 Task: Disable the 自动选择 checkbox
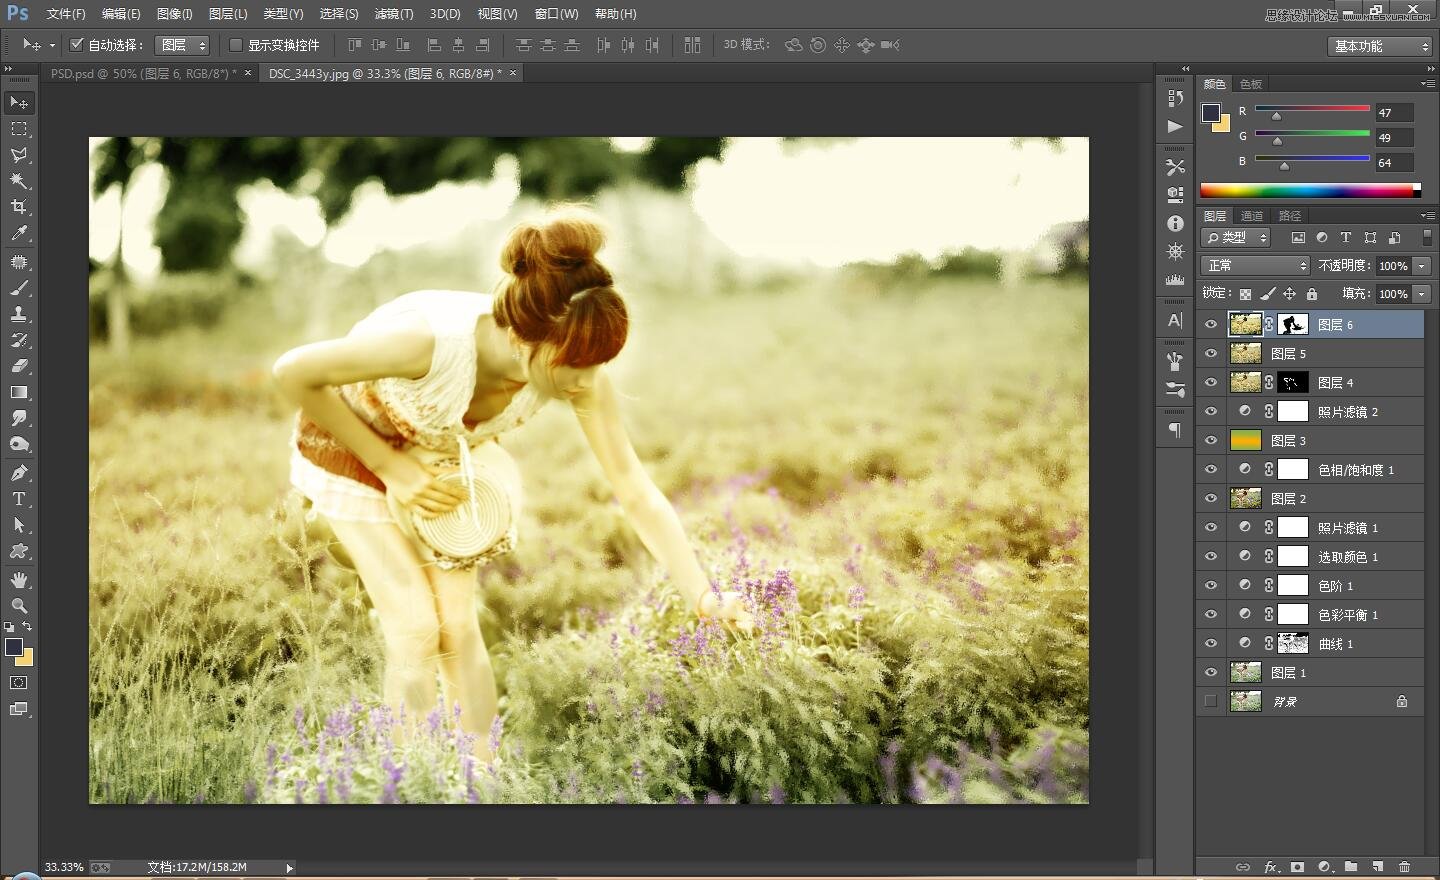point(77,44)
